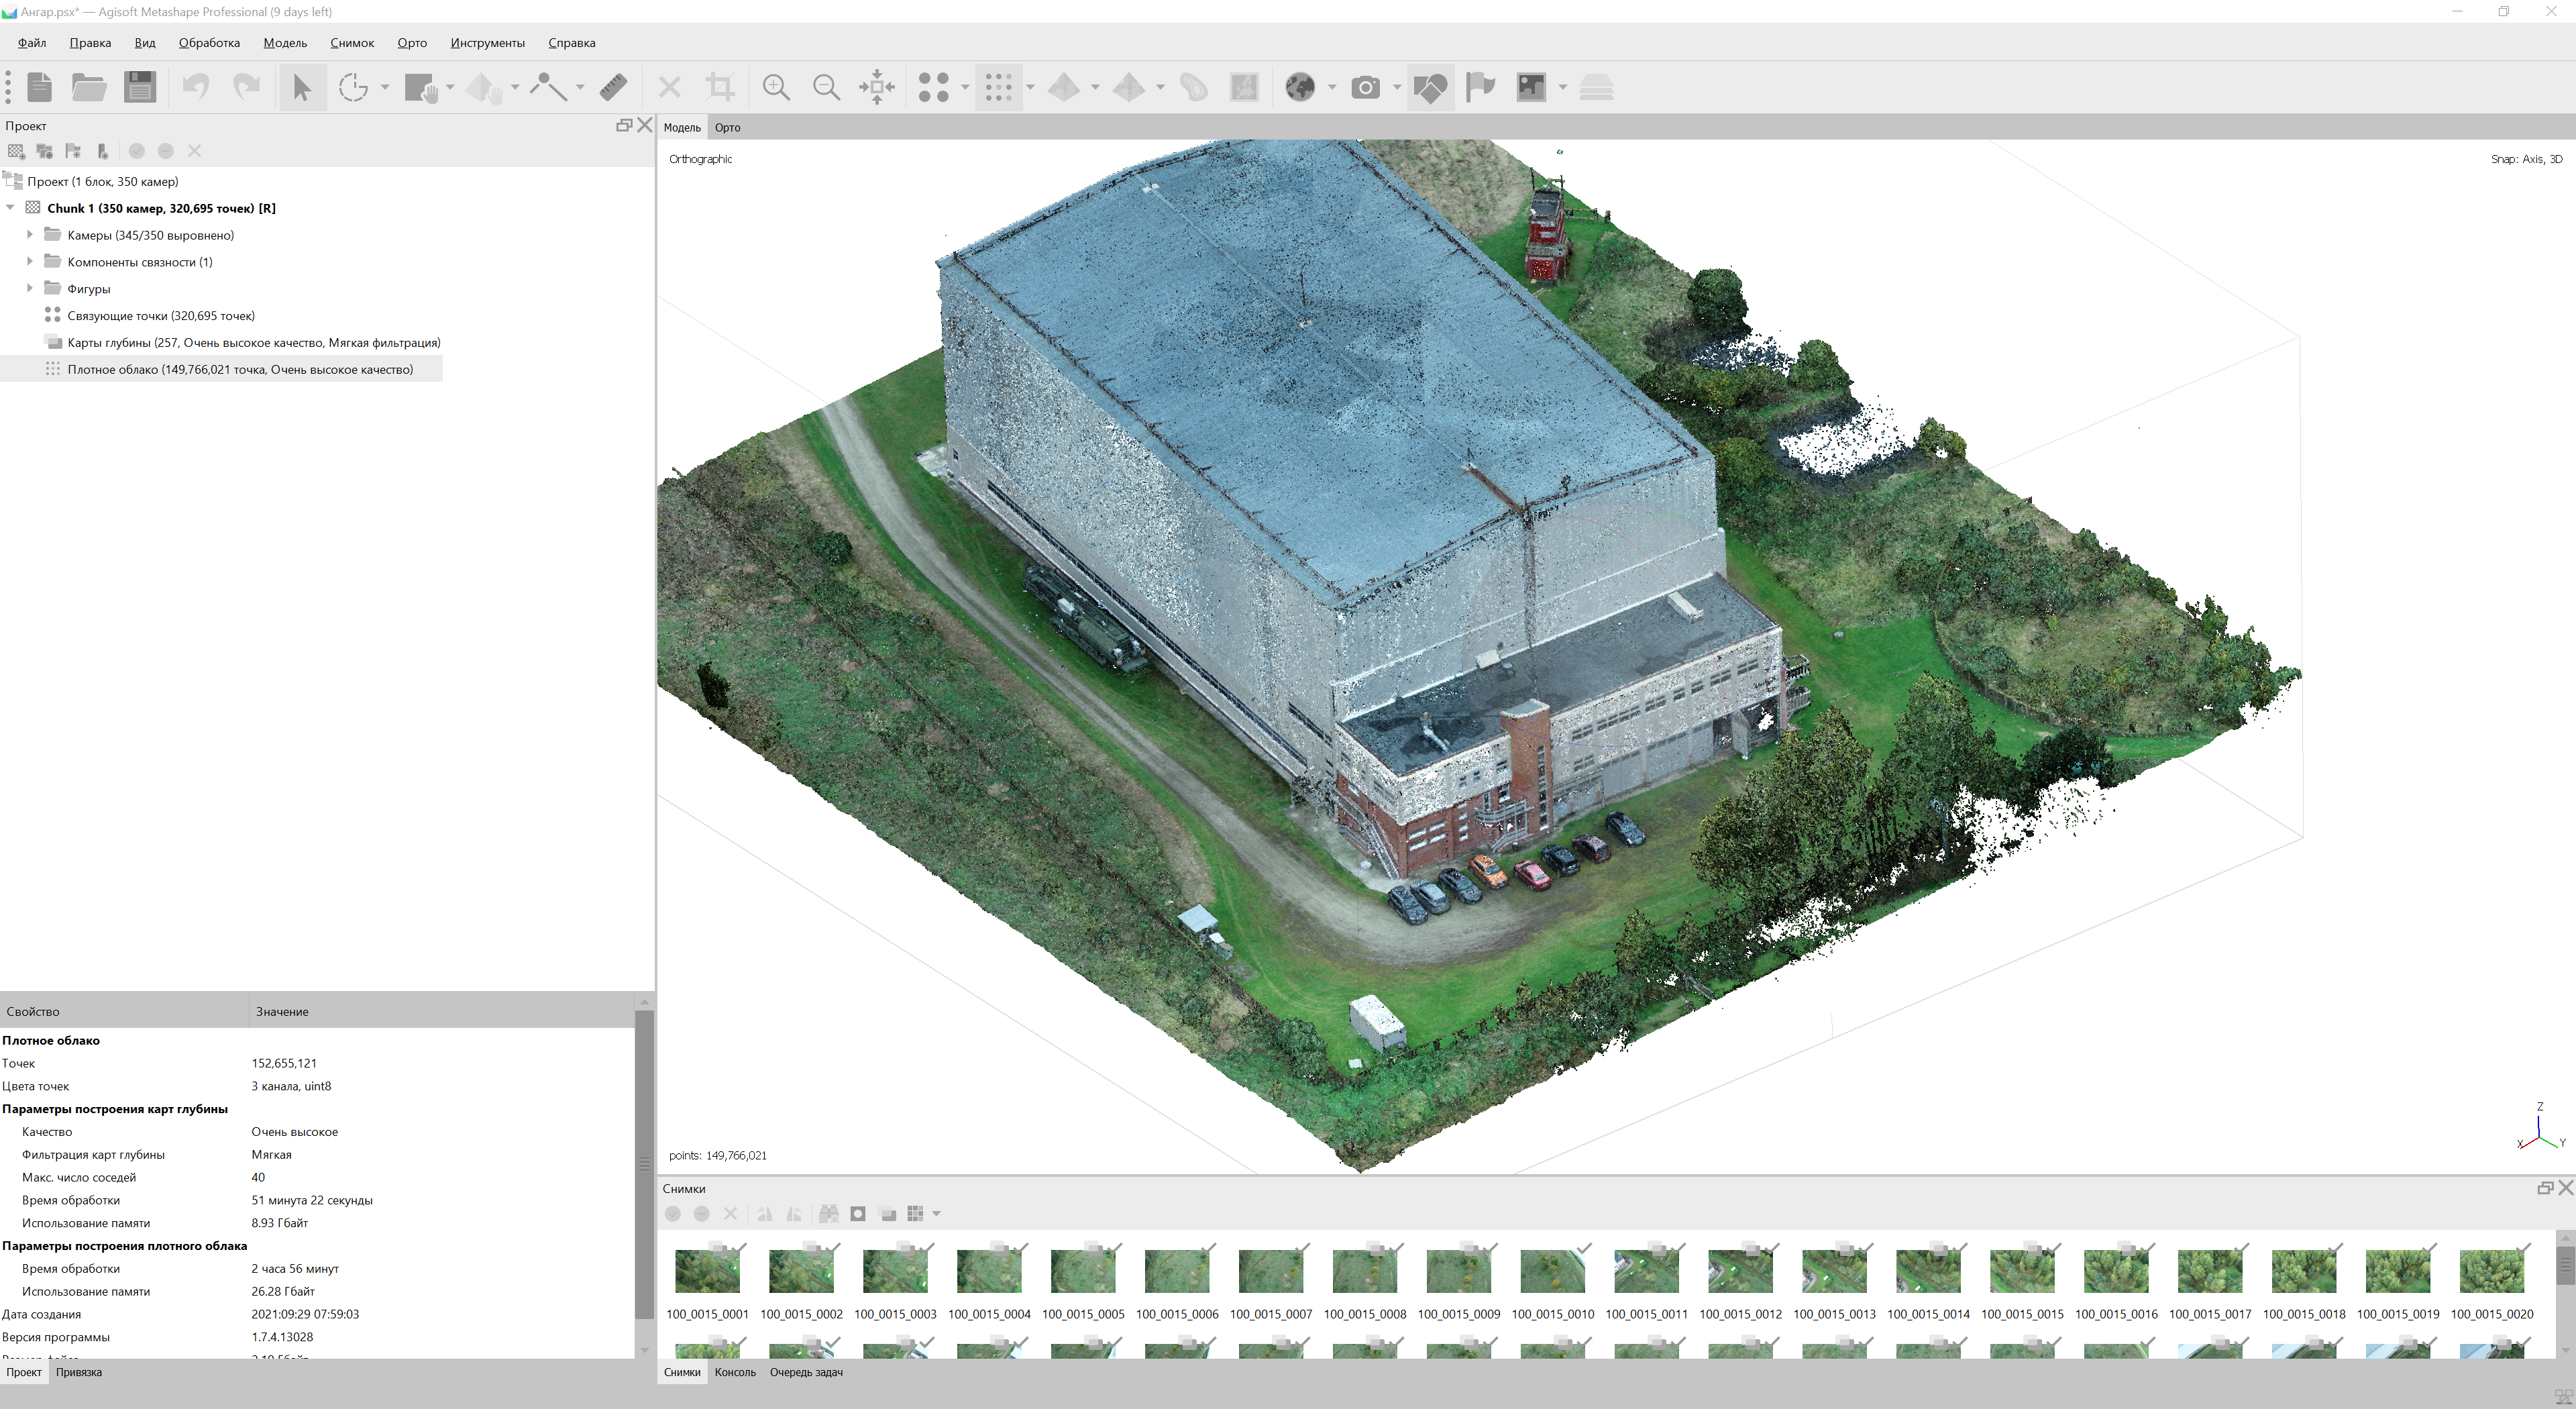The height and width of the screenshot is (1409, 2576).
Task: Click the Save project floppy icon
Action: 140,87
